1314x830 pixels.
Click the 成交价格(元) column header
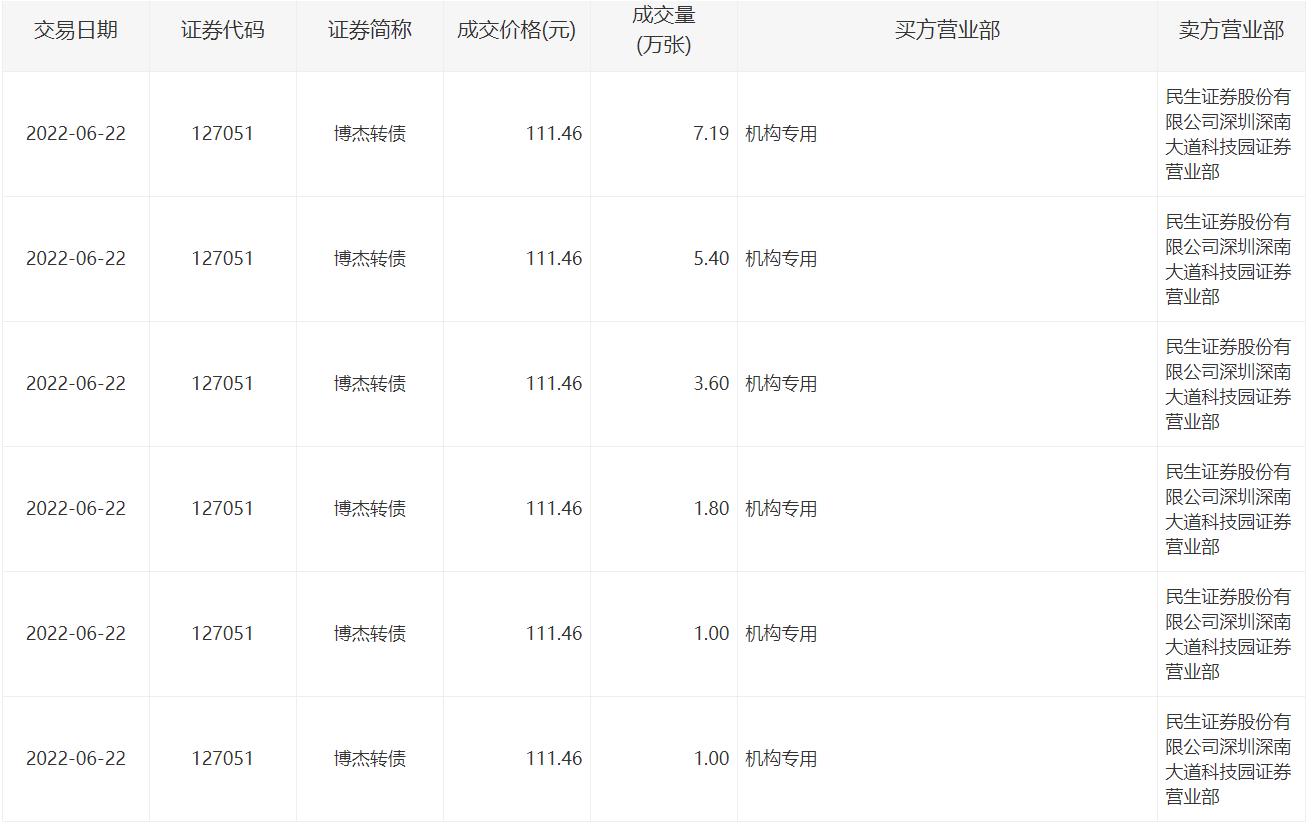tap(516, 30)
